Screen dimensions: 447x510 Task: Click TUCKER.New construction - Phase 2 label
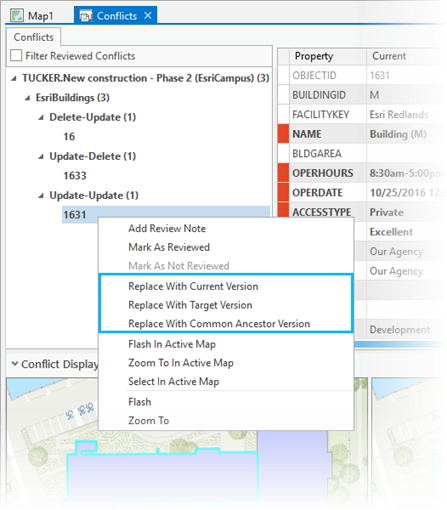click(146, 78)
